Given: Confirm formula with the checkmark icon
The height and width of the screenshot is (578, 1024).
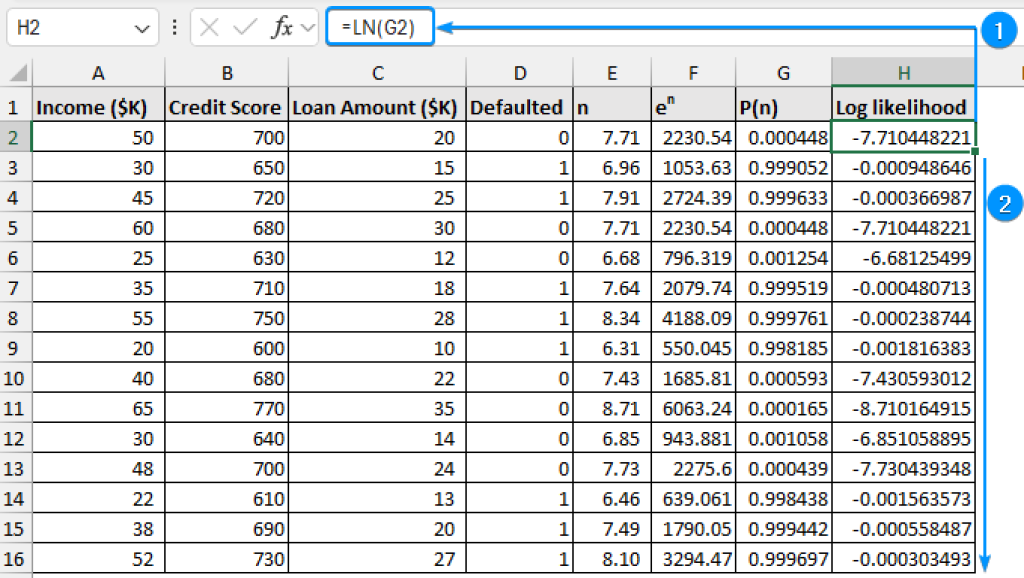Looking at the screenshot, I should click(245, 27).
